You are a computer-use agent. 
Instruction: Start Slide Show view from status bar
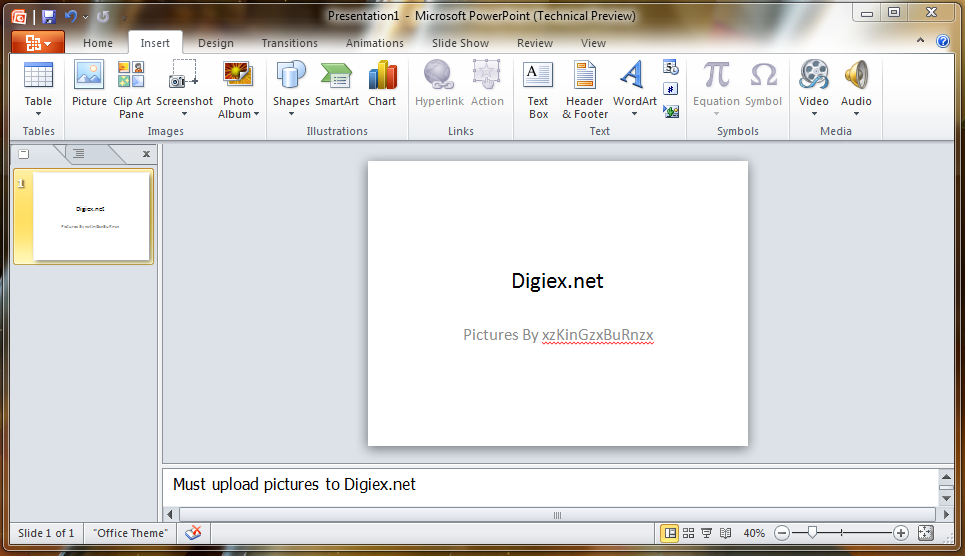point(707,533)
